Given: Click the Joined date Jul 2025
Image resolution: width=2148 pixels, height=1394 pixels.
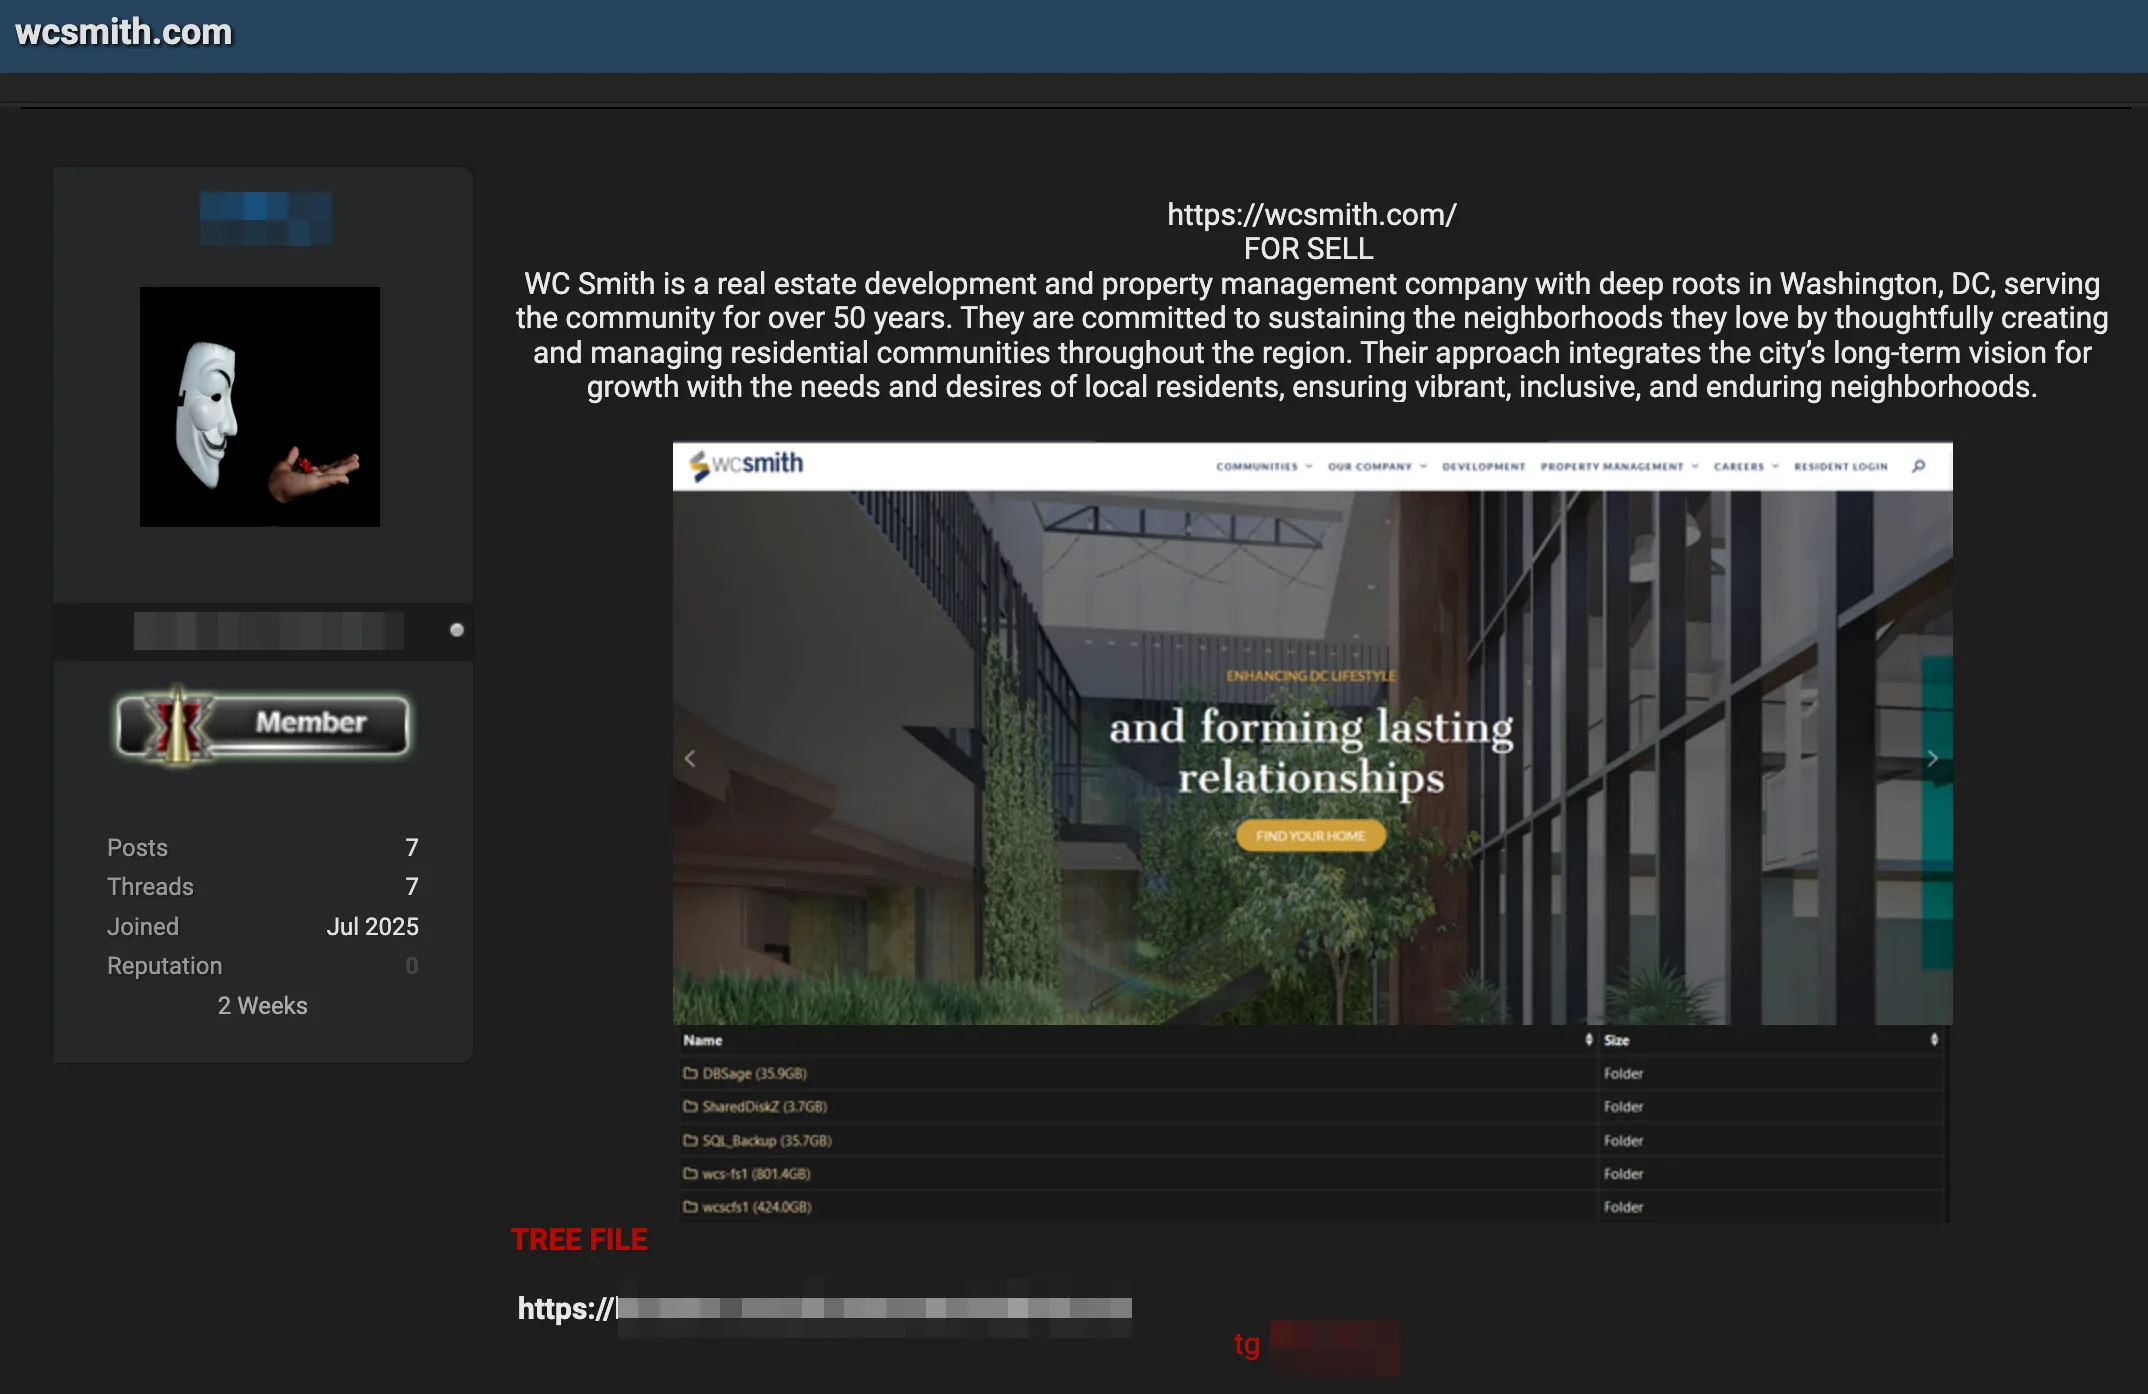Looking at the screenshot, I should [372, 926].
